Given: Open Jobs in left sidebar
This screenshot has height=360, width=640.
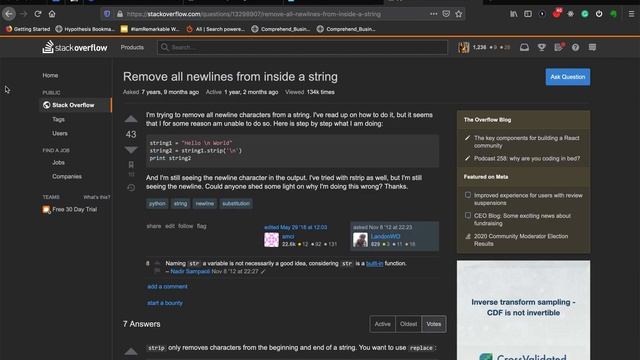Looking at the screenshot, I should (x=58, y=162).
